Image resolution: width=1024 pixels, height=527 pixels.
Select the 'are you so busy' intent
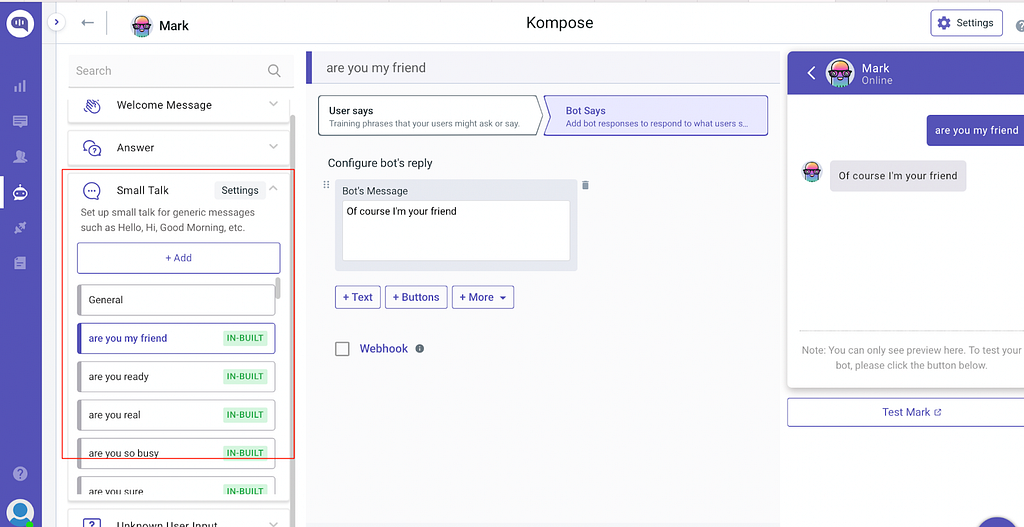[x=176, y=453]
